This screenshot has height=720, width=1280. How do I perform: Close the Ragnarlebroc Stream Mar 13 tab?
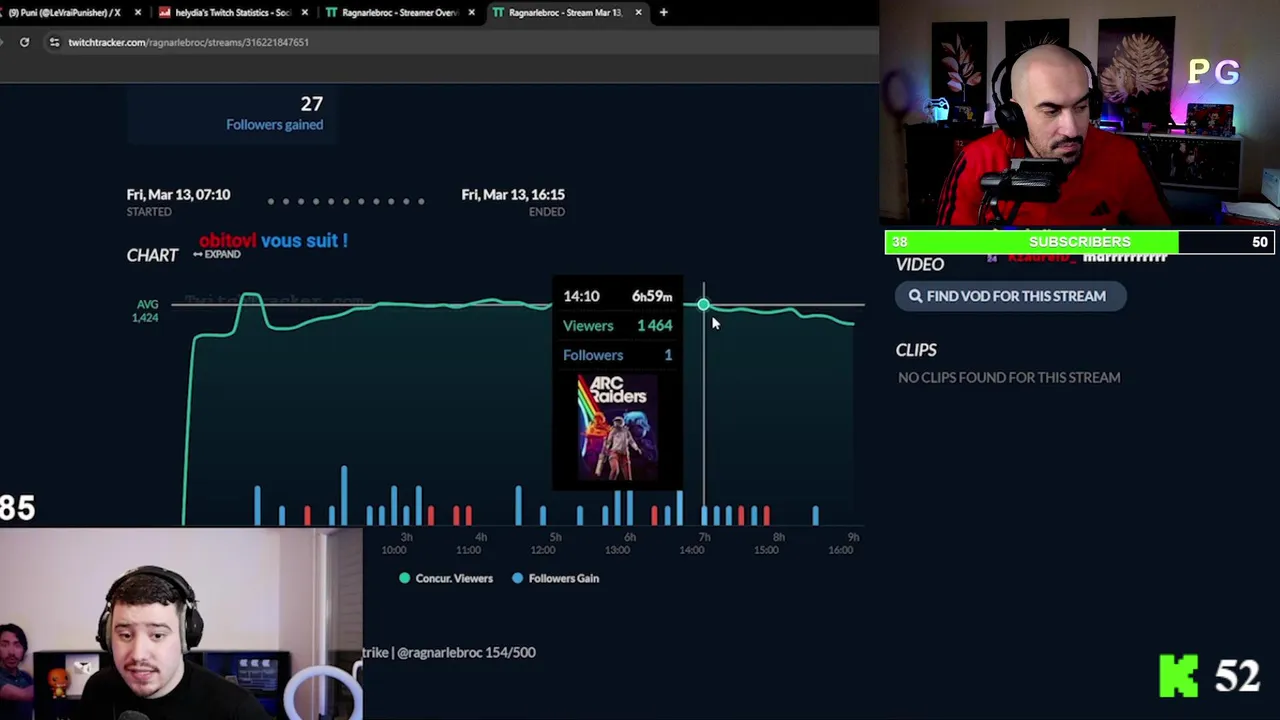pyautogui.click(x=638, y=13)
